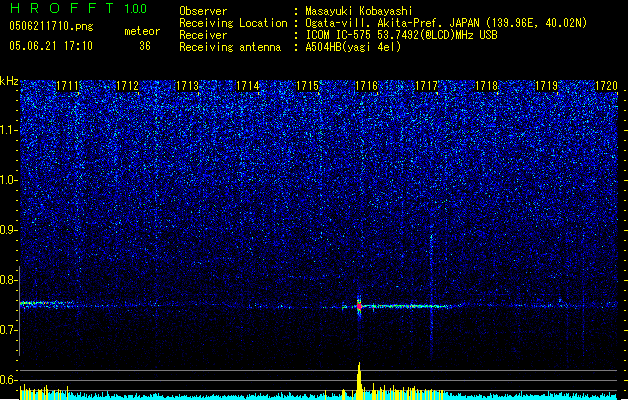This screenshot has height=400, width=629.
Task: Click the 1720 time marker
Action: pos(606,86)
